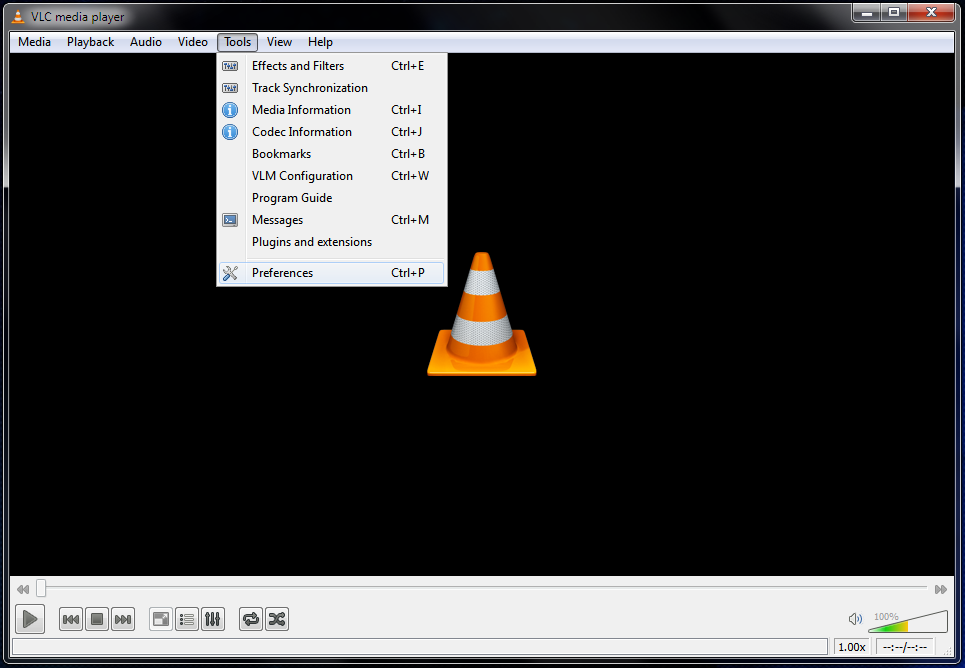Click the Play button

[30, 619]
